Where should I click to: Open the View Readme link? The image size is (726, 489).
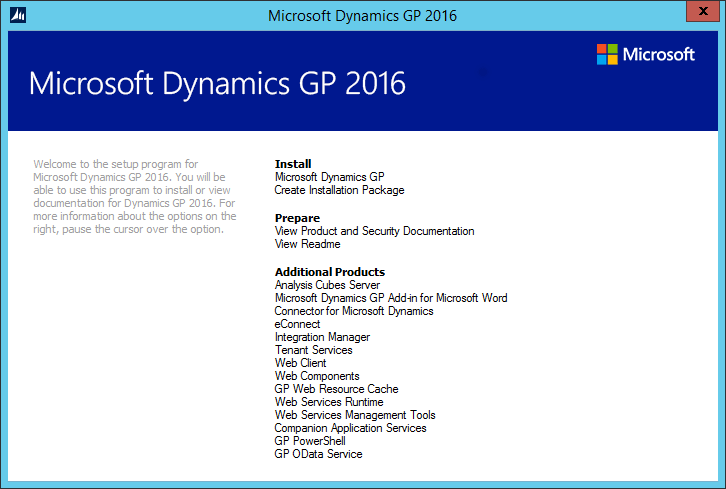point(307,244)
